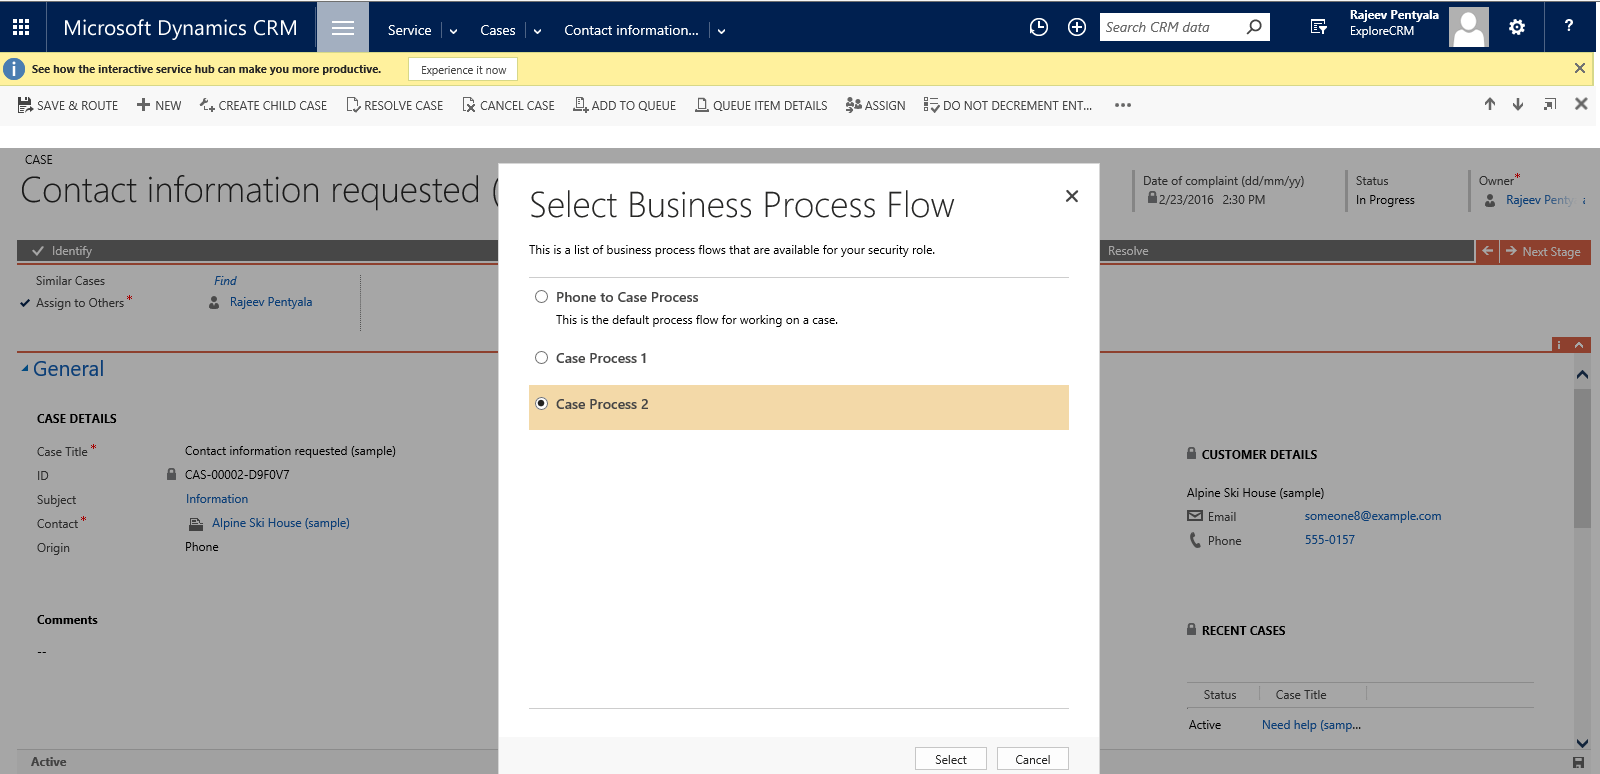Dismiss the yellow notification bar
Screen dimensions: 1600x774
coord(1580,68)
